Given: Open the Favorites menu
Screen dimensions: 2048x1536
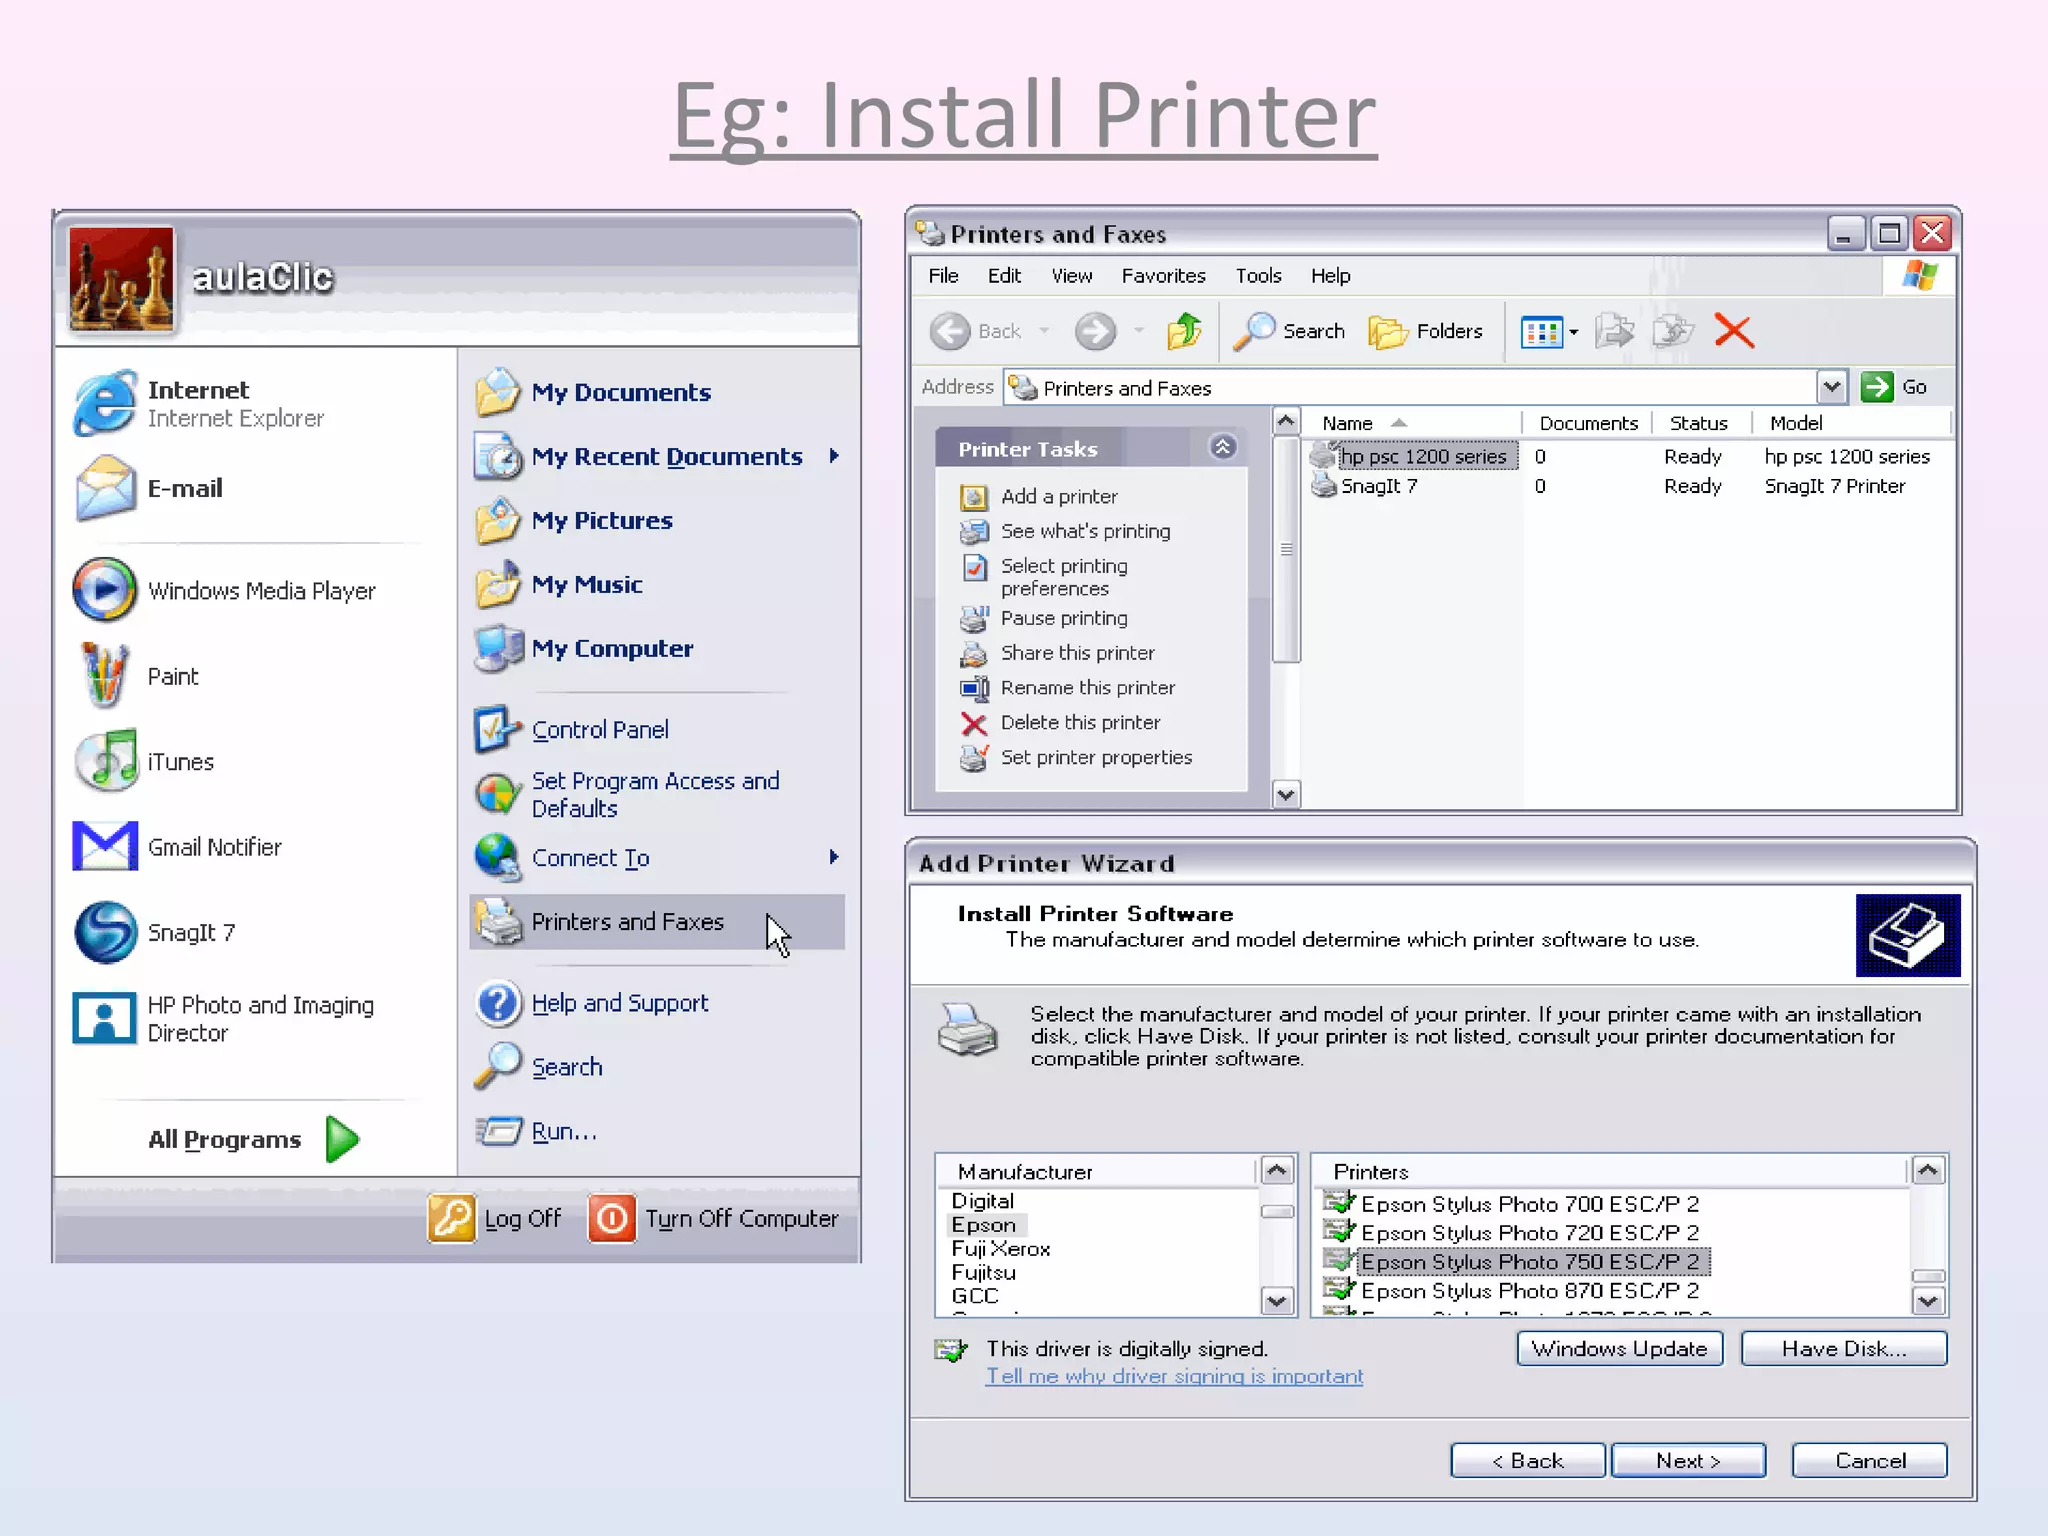Looking at the screenshot, I should (x=1163, y=275).
